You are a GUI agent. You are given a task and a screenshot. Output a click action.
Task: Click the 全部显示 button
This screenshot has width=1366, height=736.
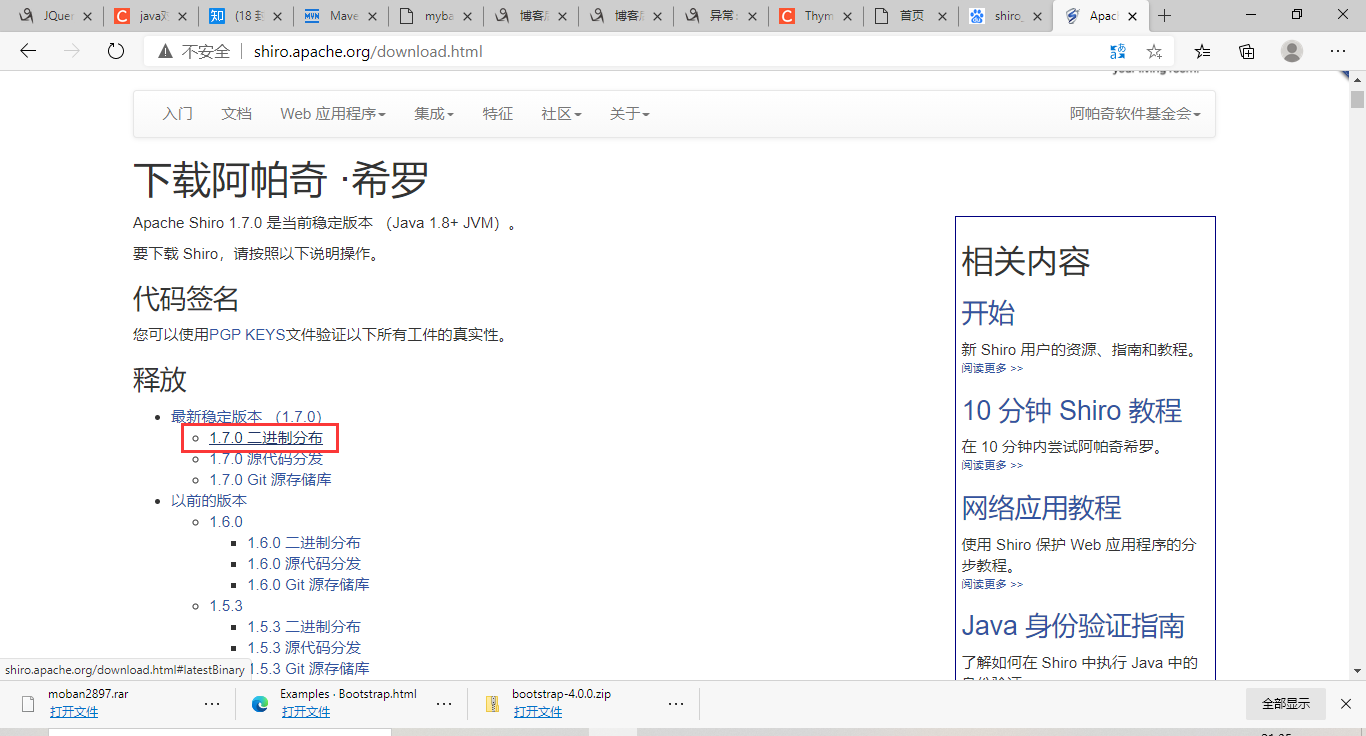pyautogui.click(x=1286, y=704)
